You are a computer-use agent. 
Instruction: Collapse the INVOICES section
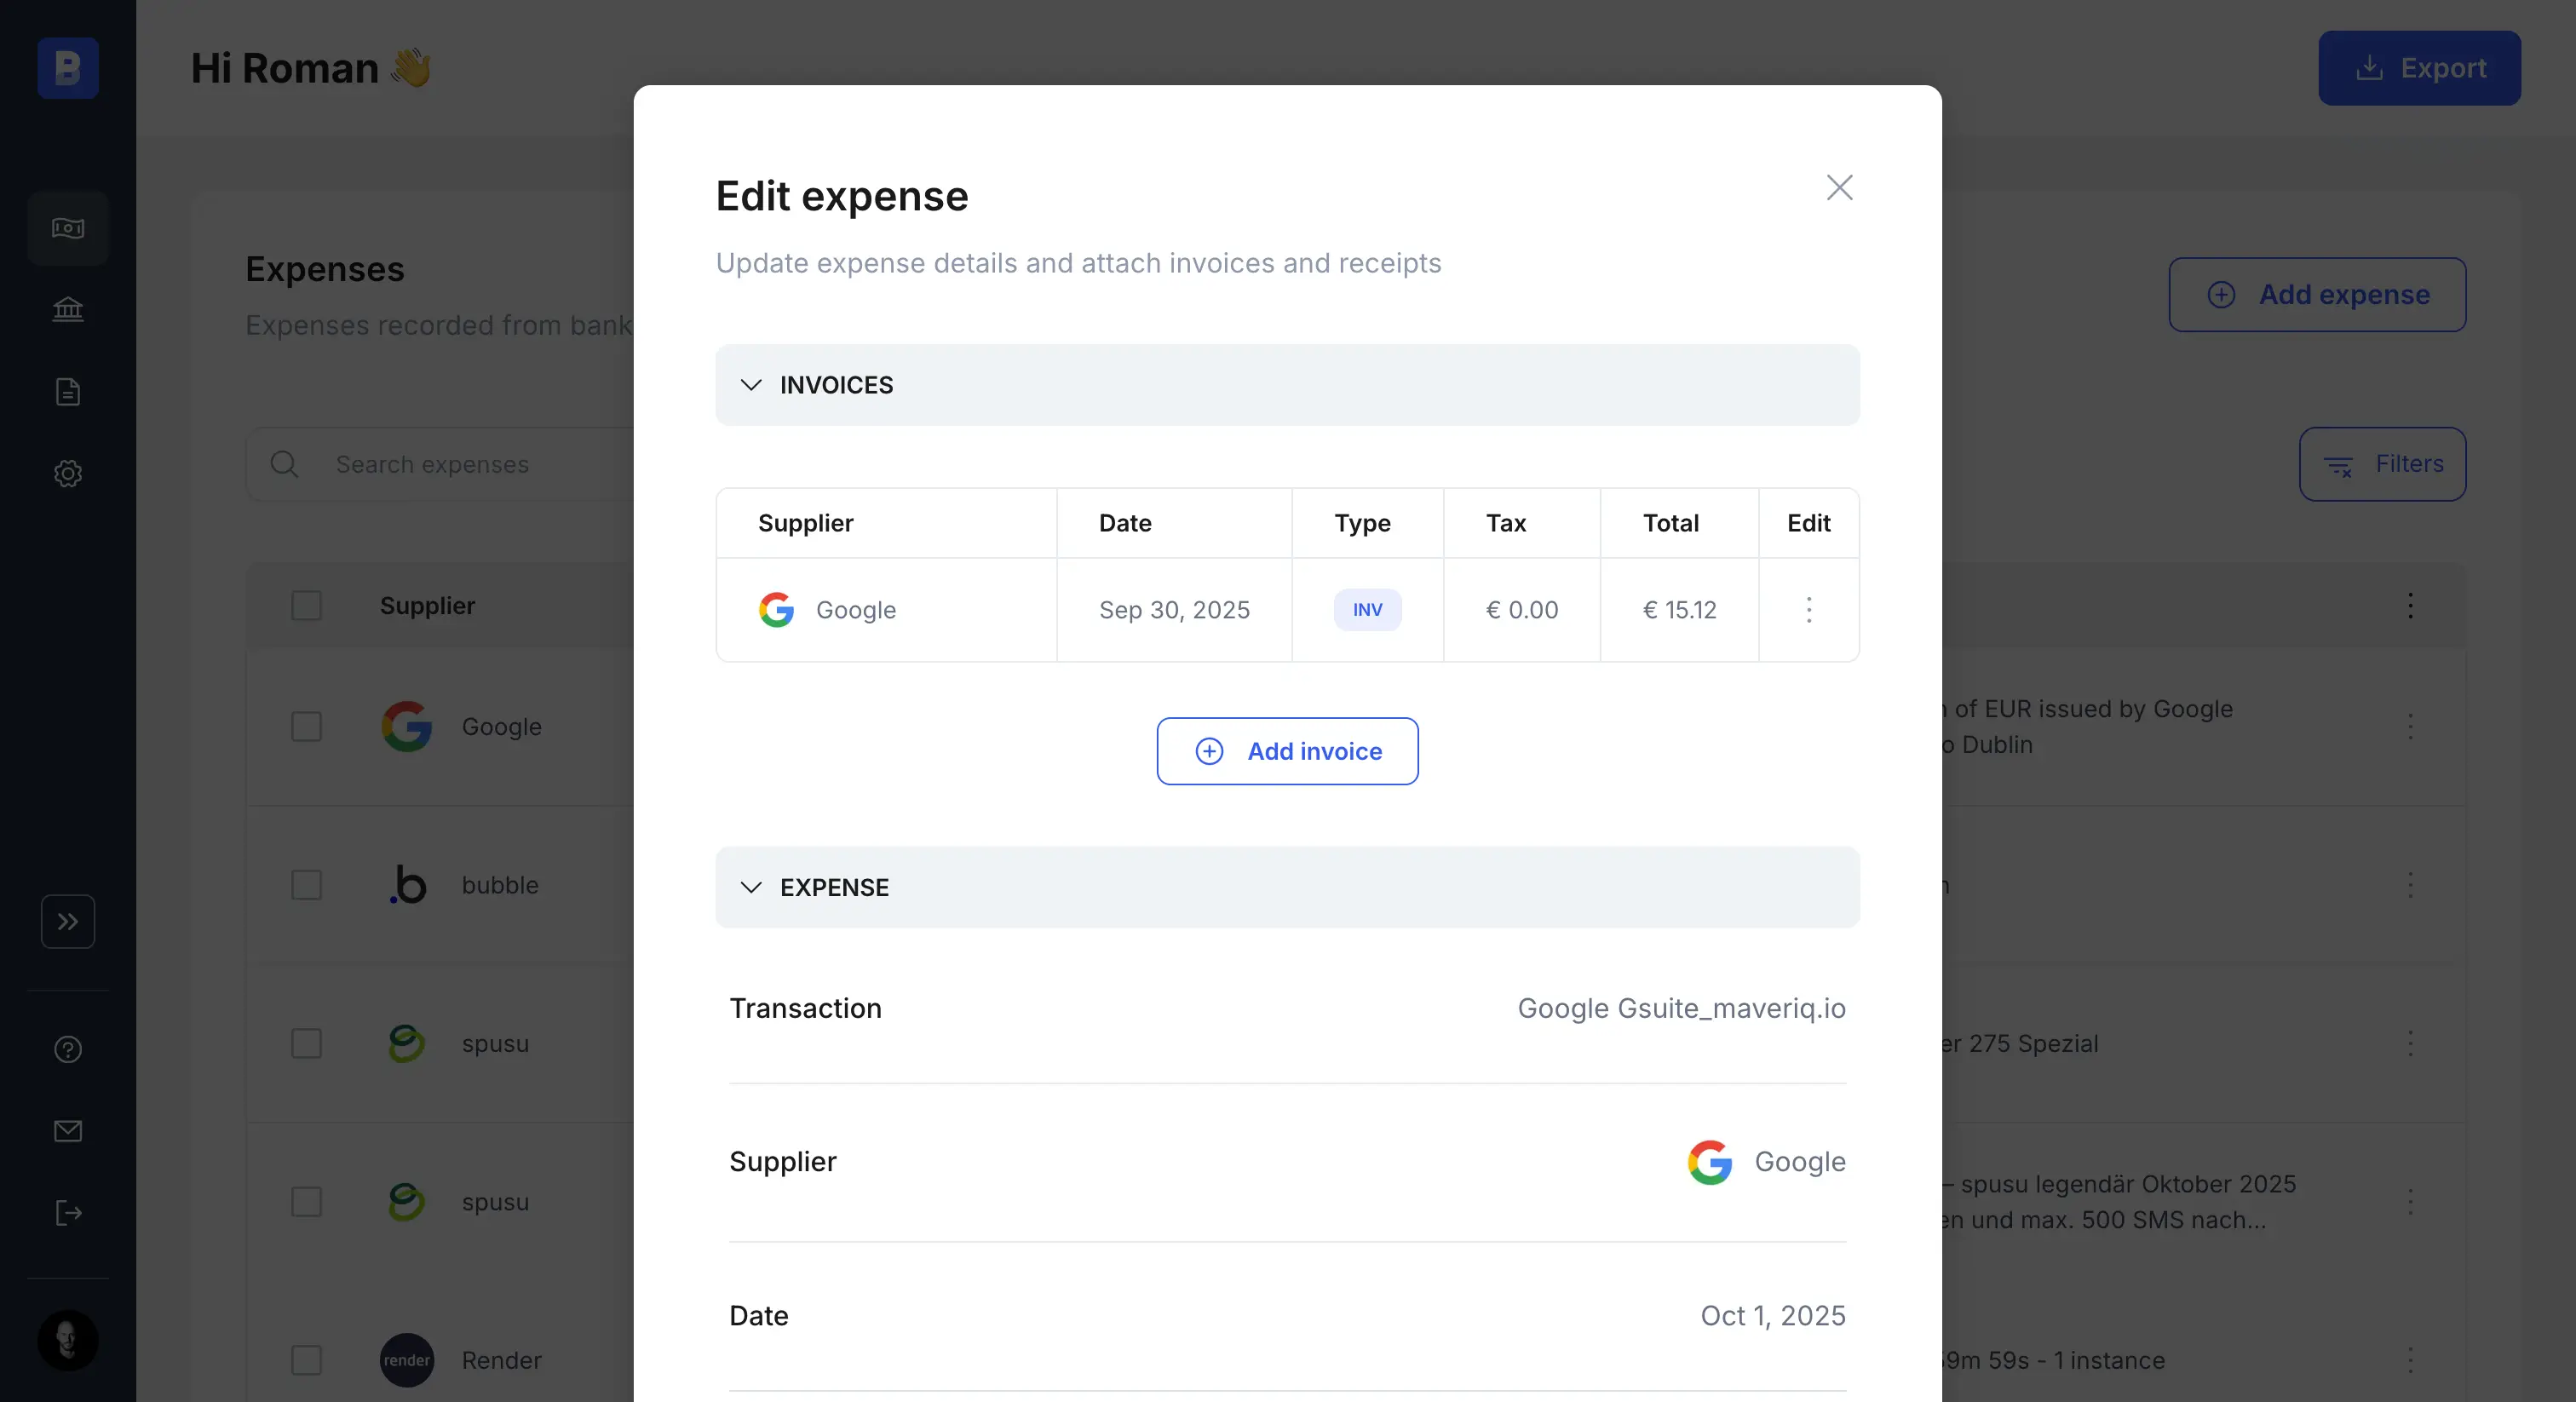[x=752, y=386]
